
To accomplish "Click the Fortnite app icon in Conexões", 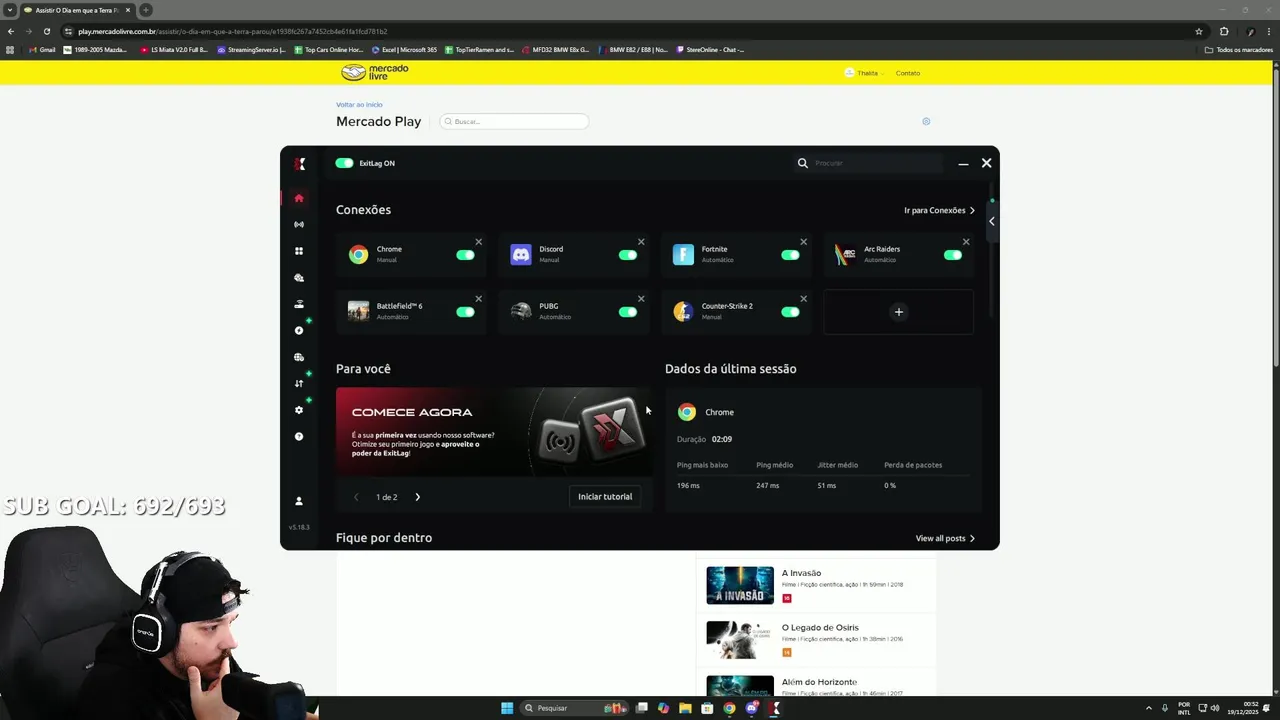I will coord(683,255).
